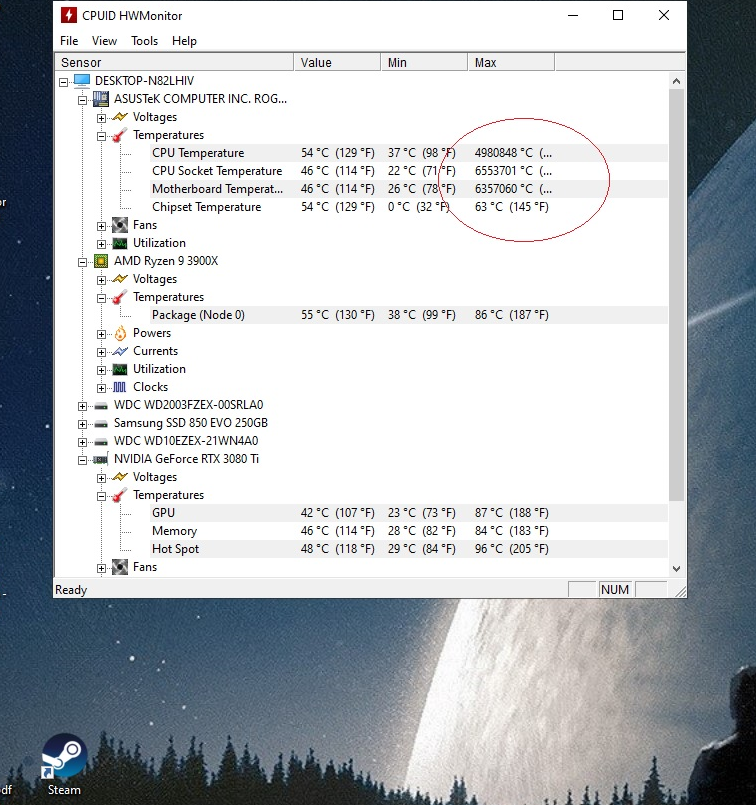The height and width of the screenshot is (805, 756).
Task: Collapse the ASUSTeK COMPUTER INC. node
Action: pos(82,100)
